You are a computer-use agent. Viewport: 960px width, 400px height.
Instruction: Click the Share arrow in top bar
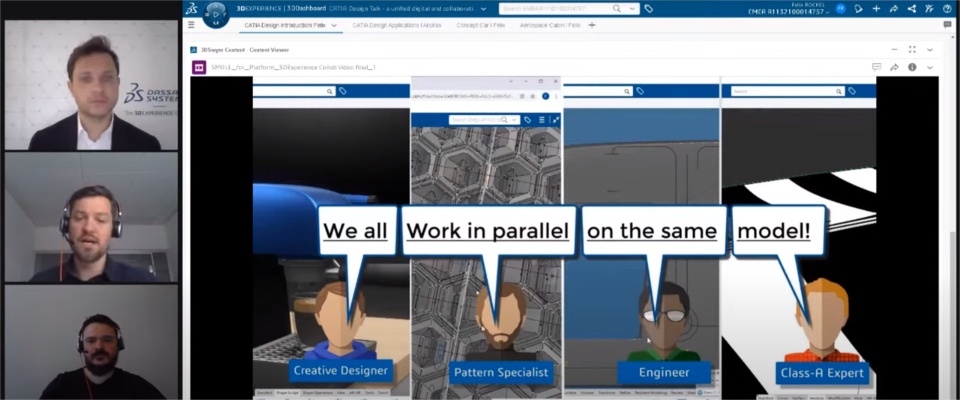[894, 9]
